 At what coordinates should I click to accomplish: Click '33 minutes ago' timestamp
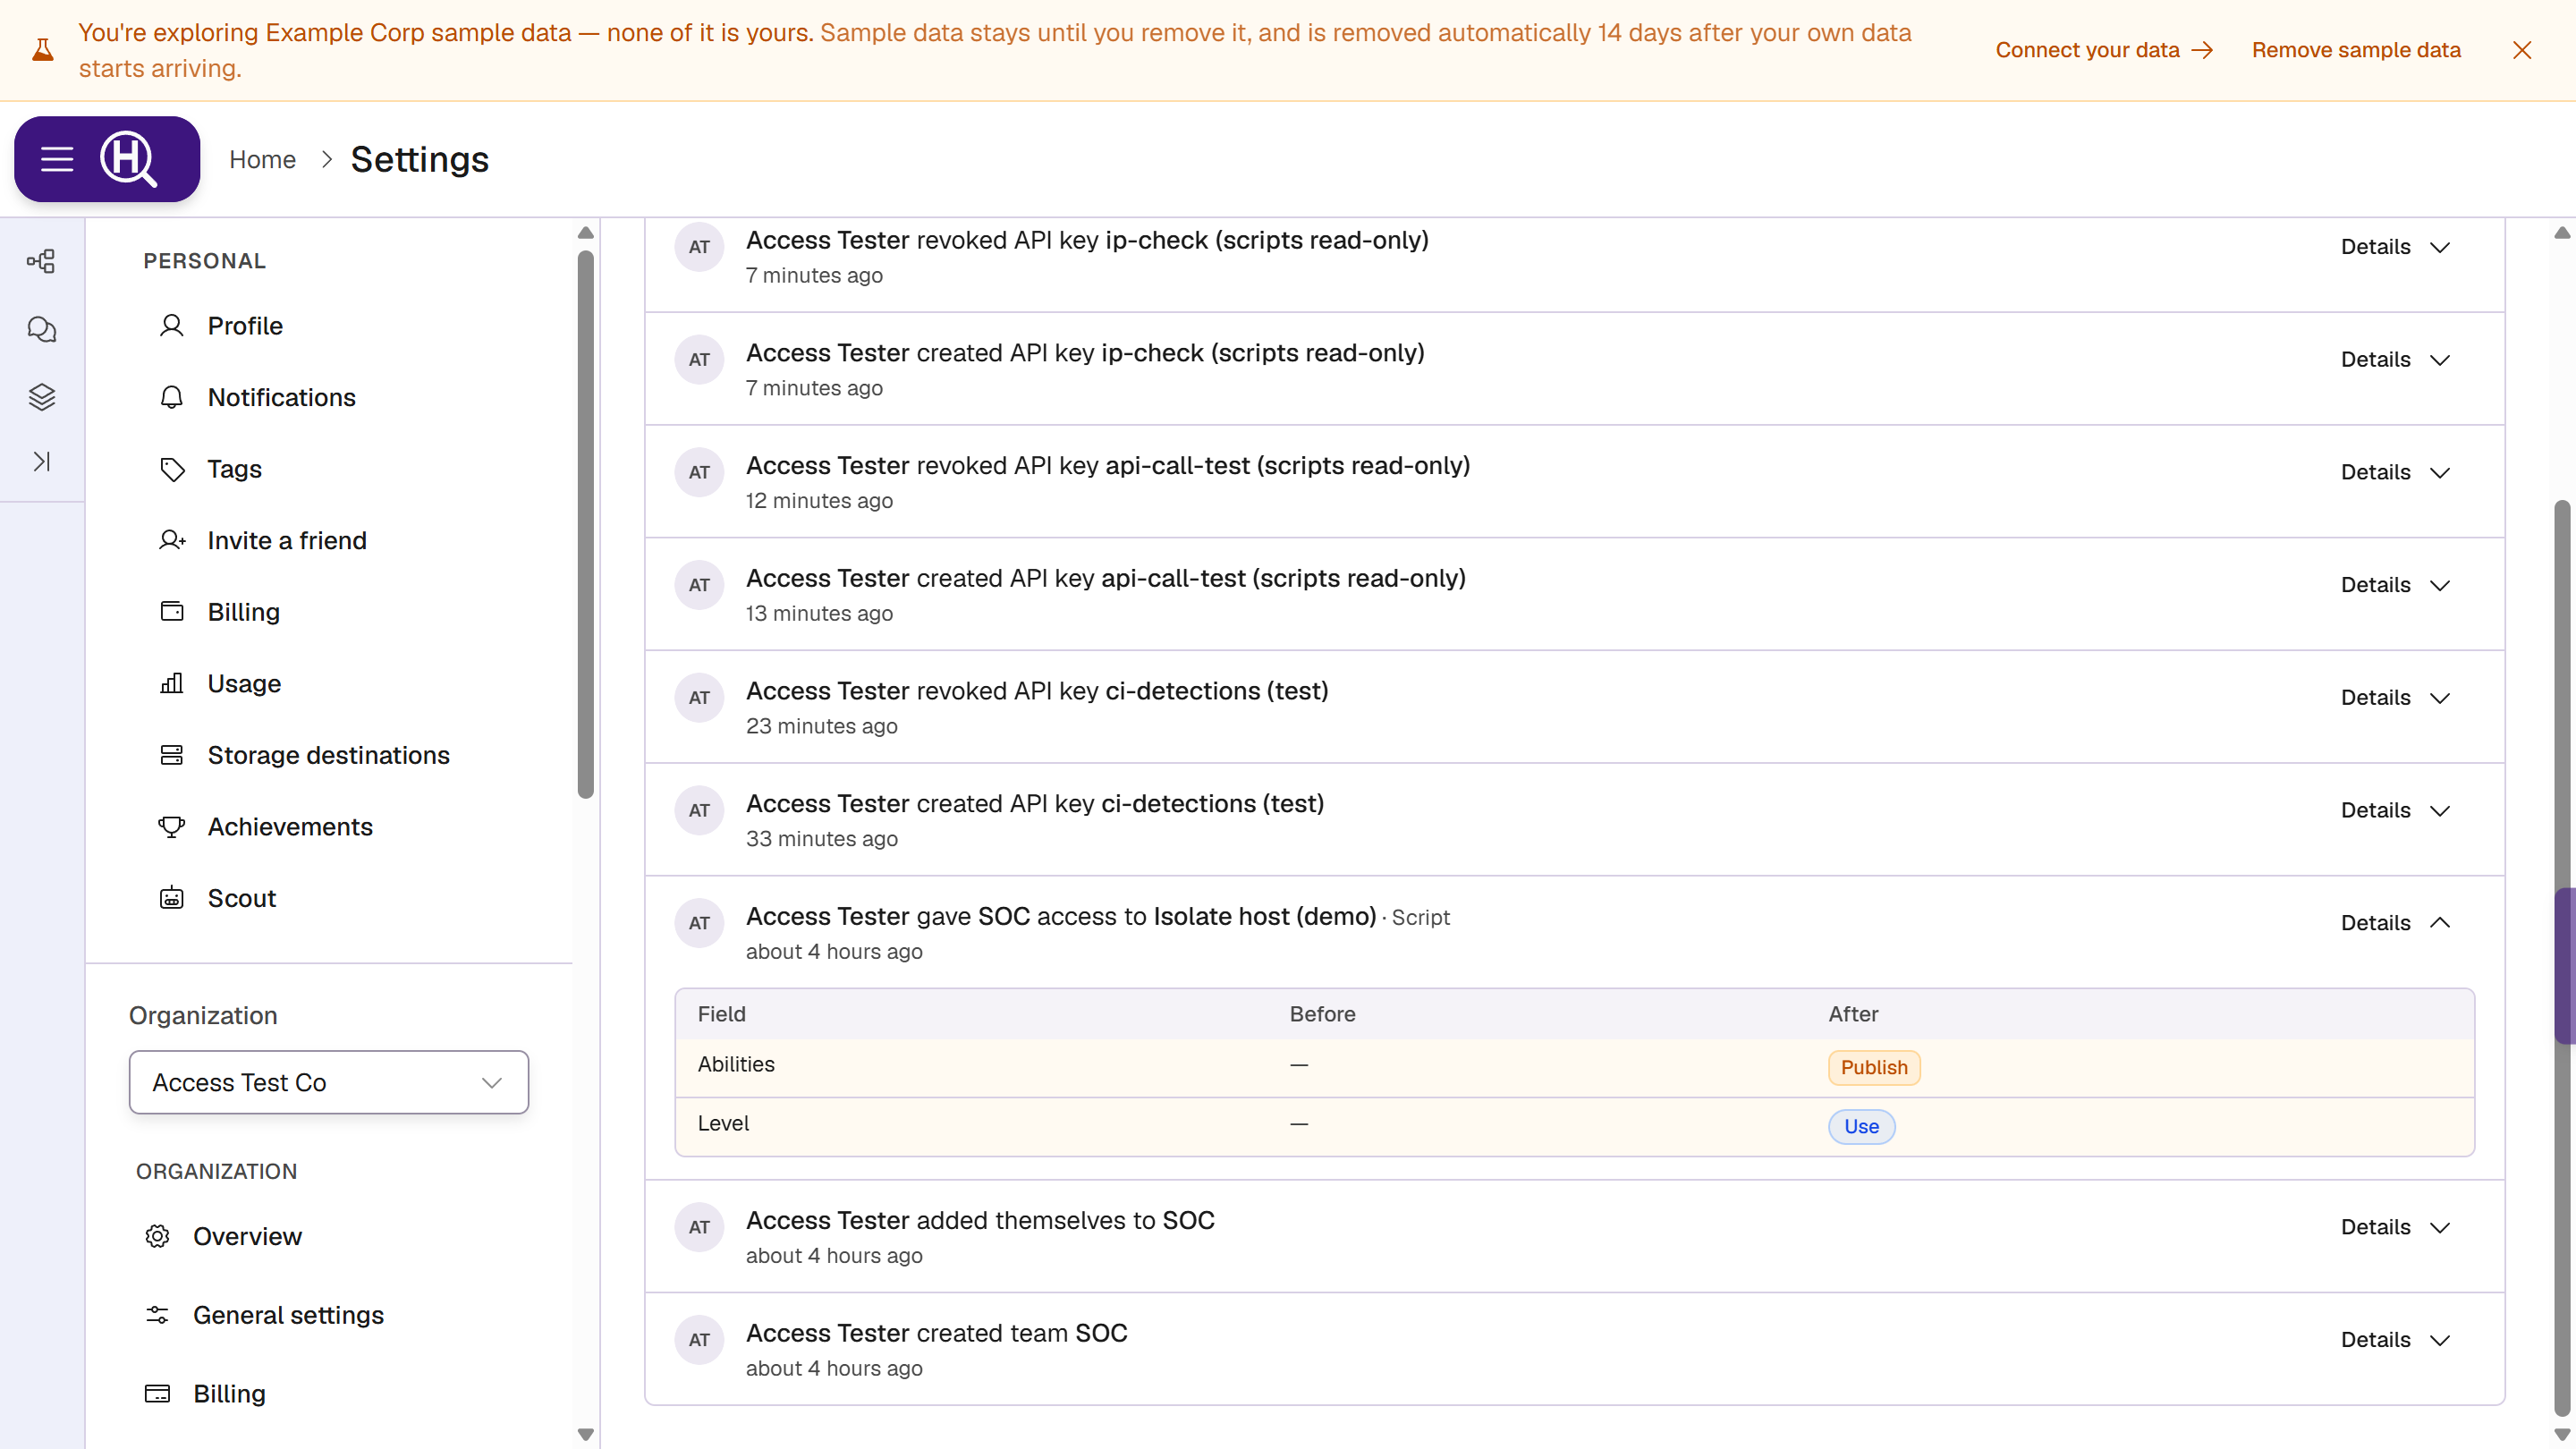click(x=821, y=839)
